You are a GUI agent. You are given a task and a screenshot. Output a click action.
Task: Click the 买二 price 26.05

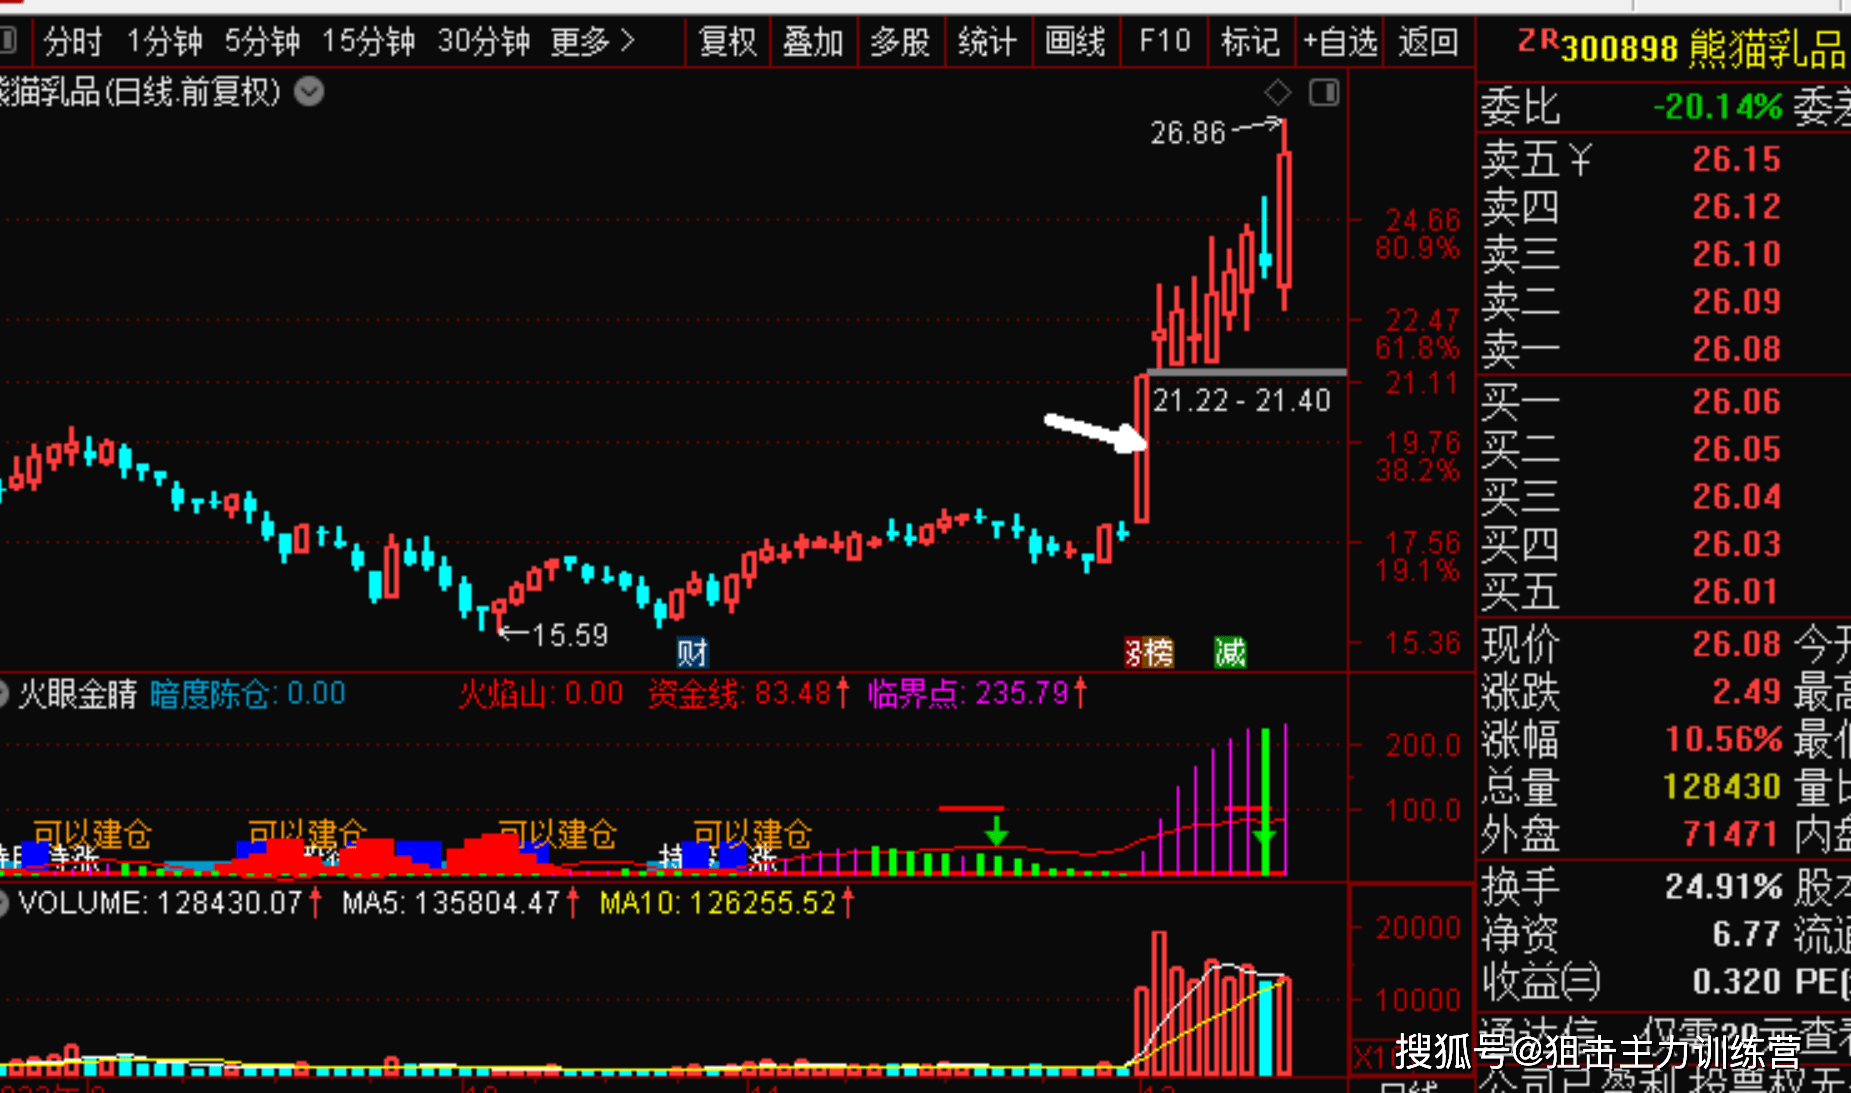[x=1736, y=449]
